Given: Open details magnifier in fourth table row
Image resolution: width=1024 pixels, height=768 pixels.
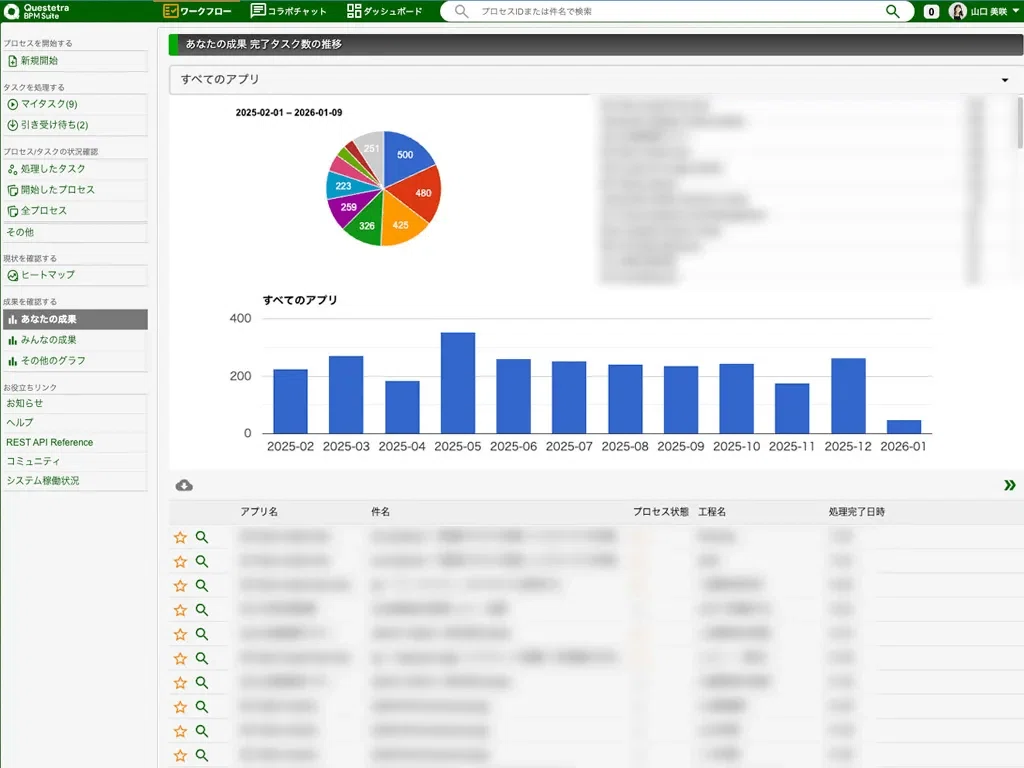Looking at the screenshot, I should (x=202, y=609).
